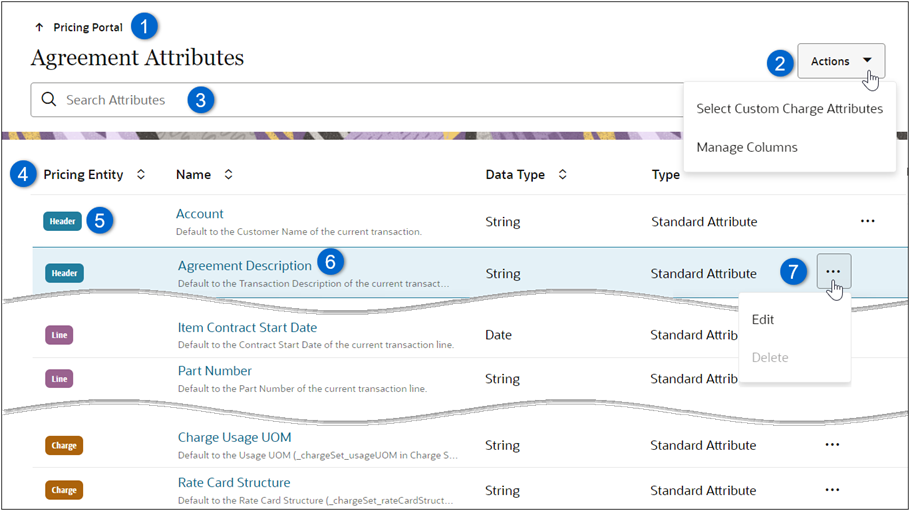This screenshot has height=511, width=910.
Task: Open Item Contract Start Date link
Action: pos(247,328)
